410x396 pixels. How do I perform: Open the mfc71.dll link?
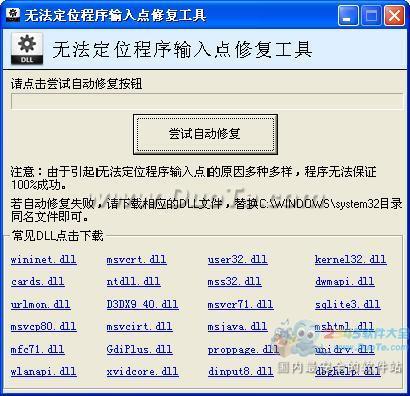coord(38,349)
